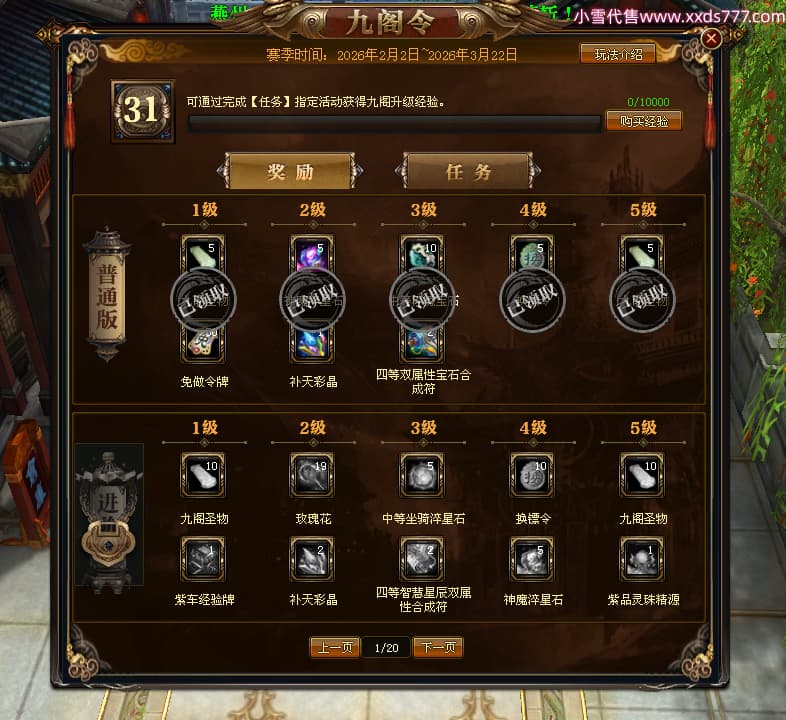Image resolution: width=786 pixels, height=720 pixels.
Task: Close the 九阁令 window
Action: (711, 39)
